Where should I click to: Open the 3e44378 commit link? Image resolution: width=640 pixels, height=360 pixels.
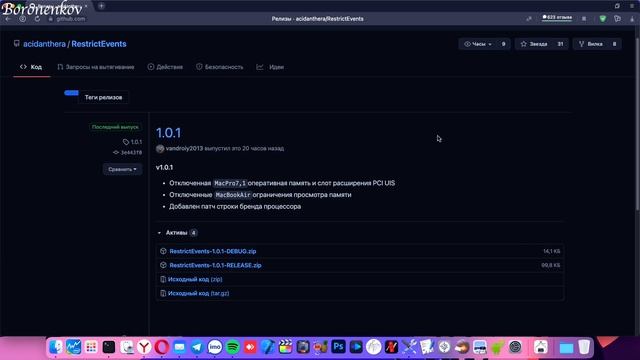coord(128,152)
